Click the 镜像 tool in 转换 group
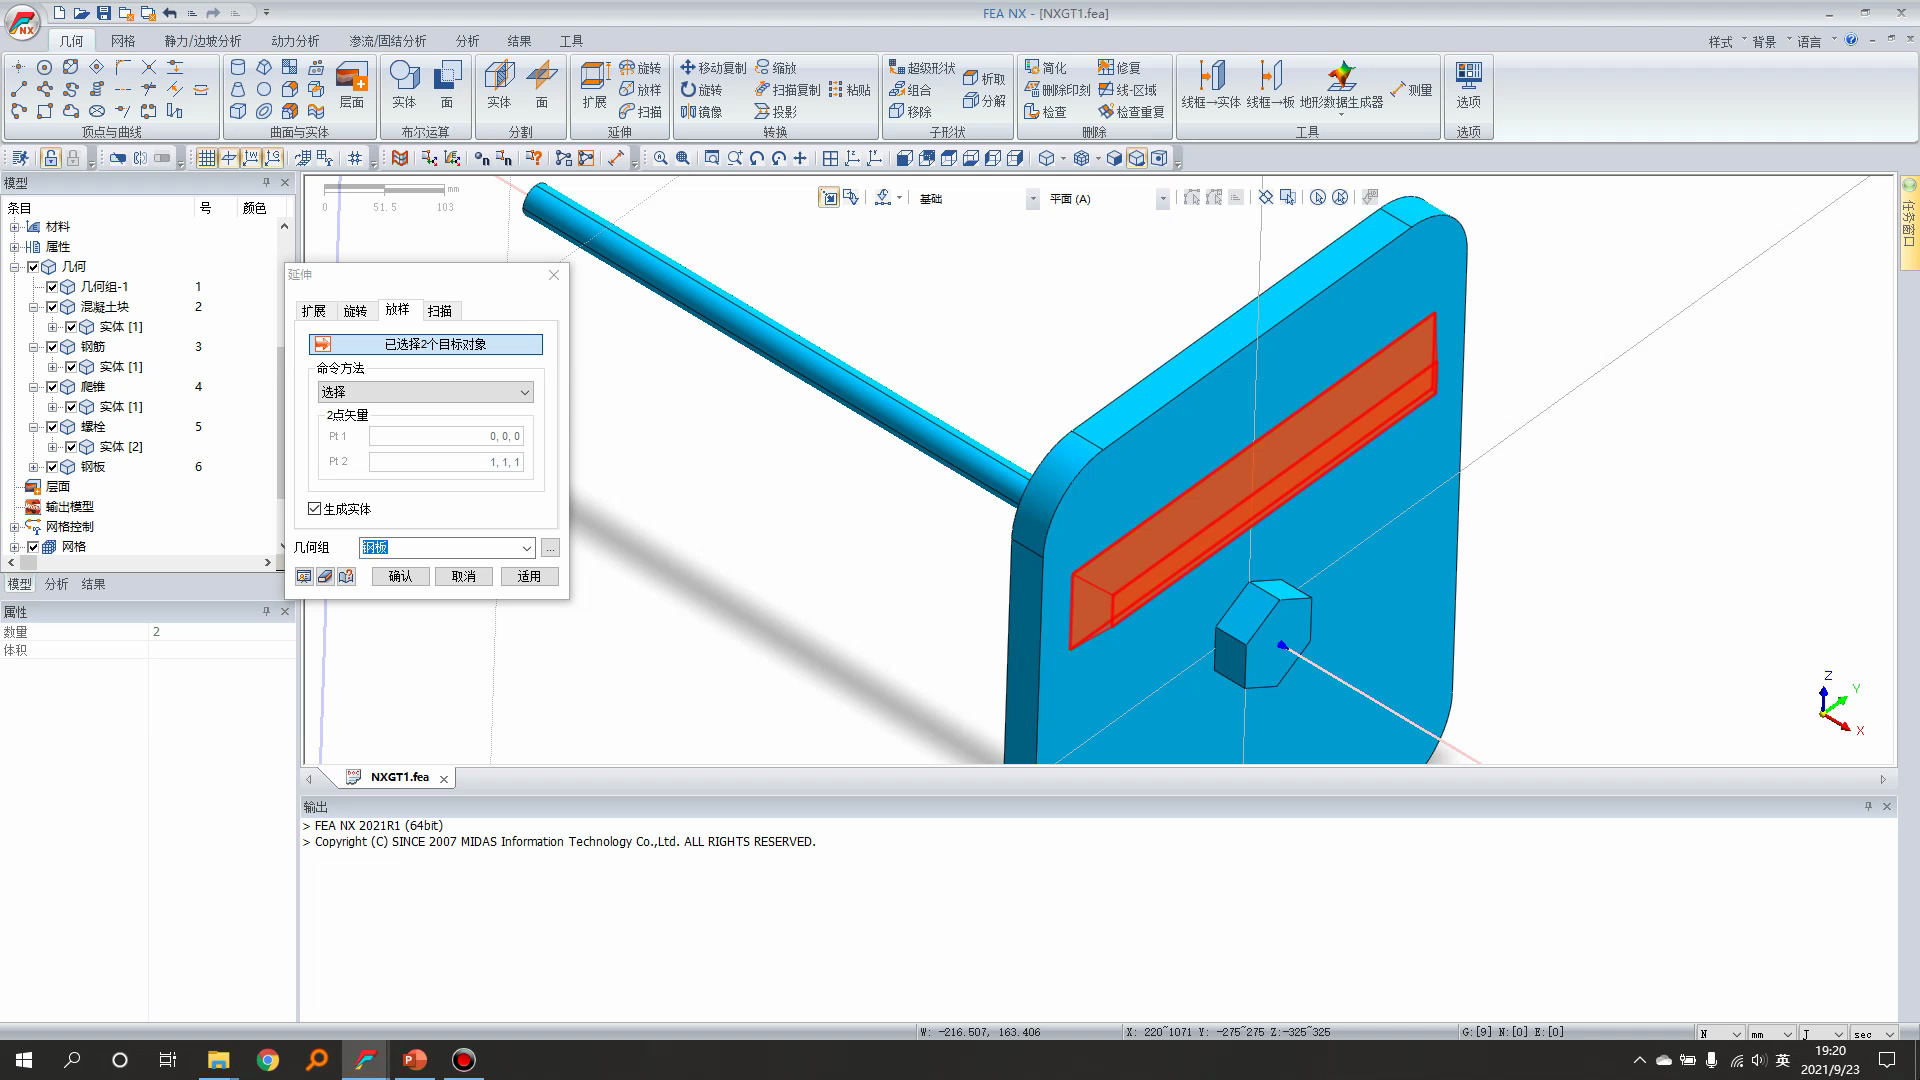Image resolution: width=1920 pixels, height=1080 pixels. [700, 112]
